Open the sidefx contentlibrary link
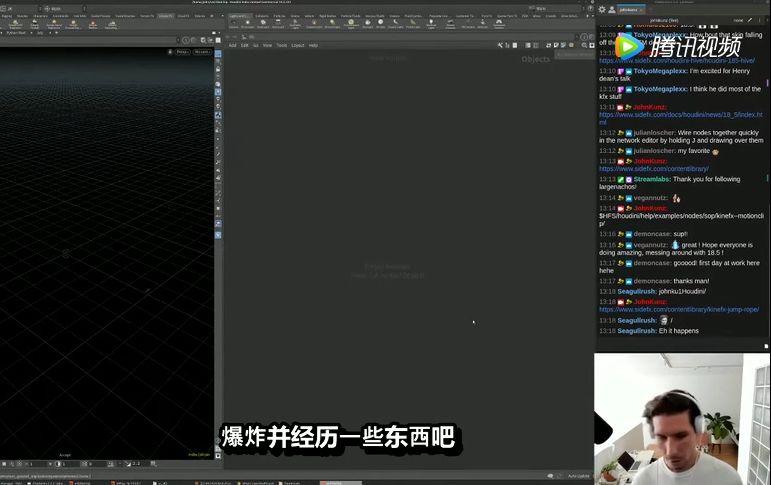 pyautogui.click(x=653, y=169)
